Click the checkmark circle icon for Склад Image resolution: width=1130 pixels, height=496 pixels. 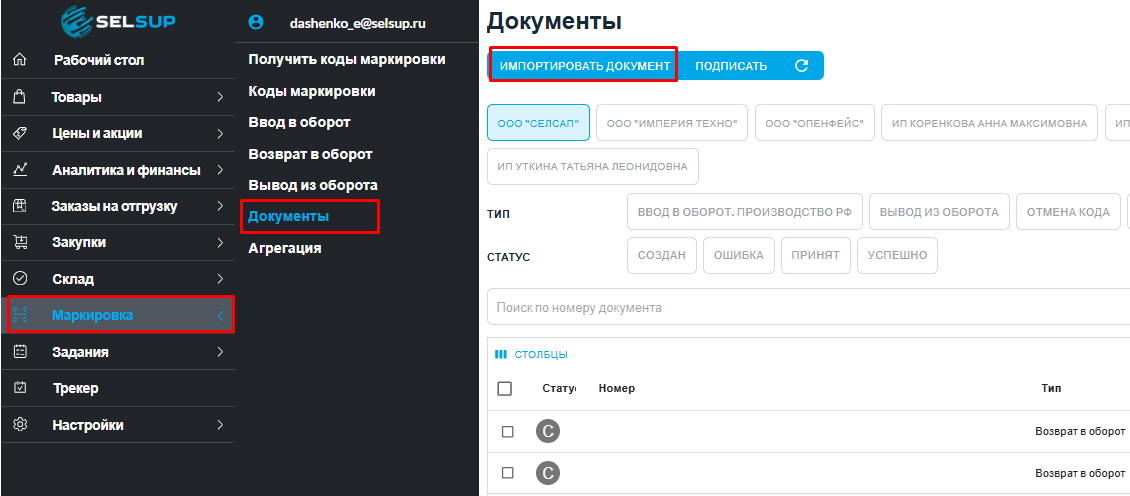pos(19,279)
